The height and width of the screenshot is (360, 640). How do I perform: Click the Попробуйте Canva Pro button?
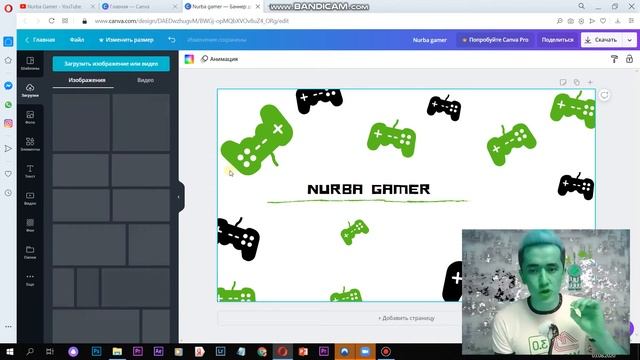[x=495, y=40]
